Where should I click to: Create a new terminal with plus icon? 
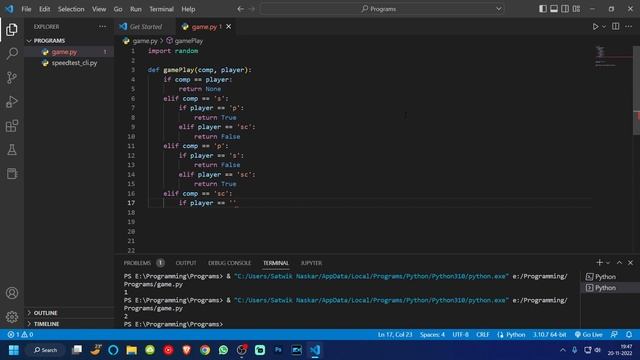click(599, 262)
